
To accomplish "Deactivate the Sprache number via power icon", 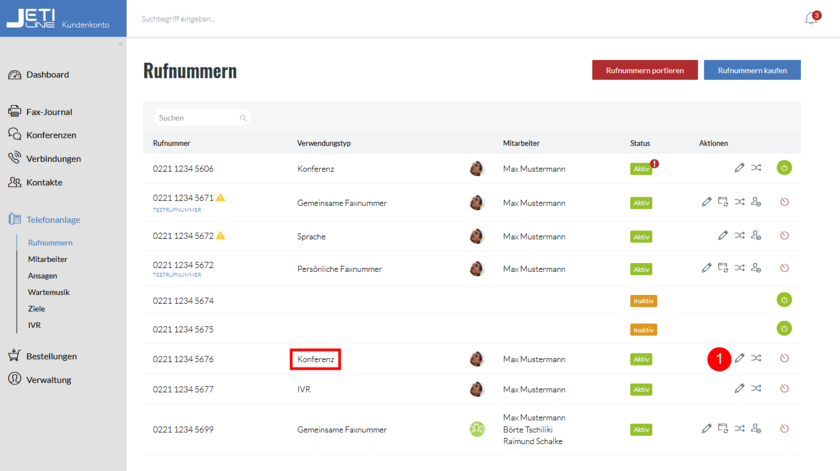I will 784,235.
